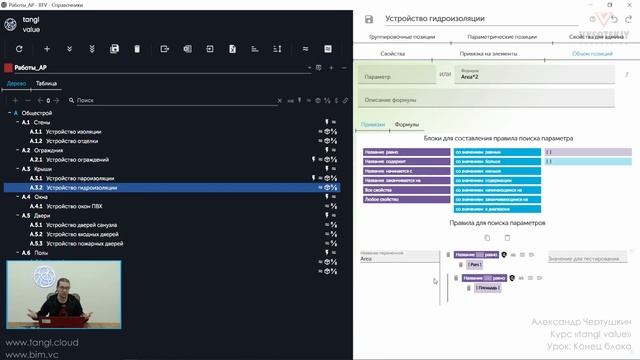
Task: Click the import box-with-arrow toolbar icon
Action: tap(210, 49)
